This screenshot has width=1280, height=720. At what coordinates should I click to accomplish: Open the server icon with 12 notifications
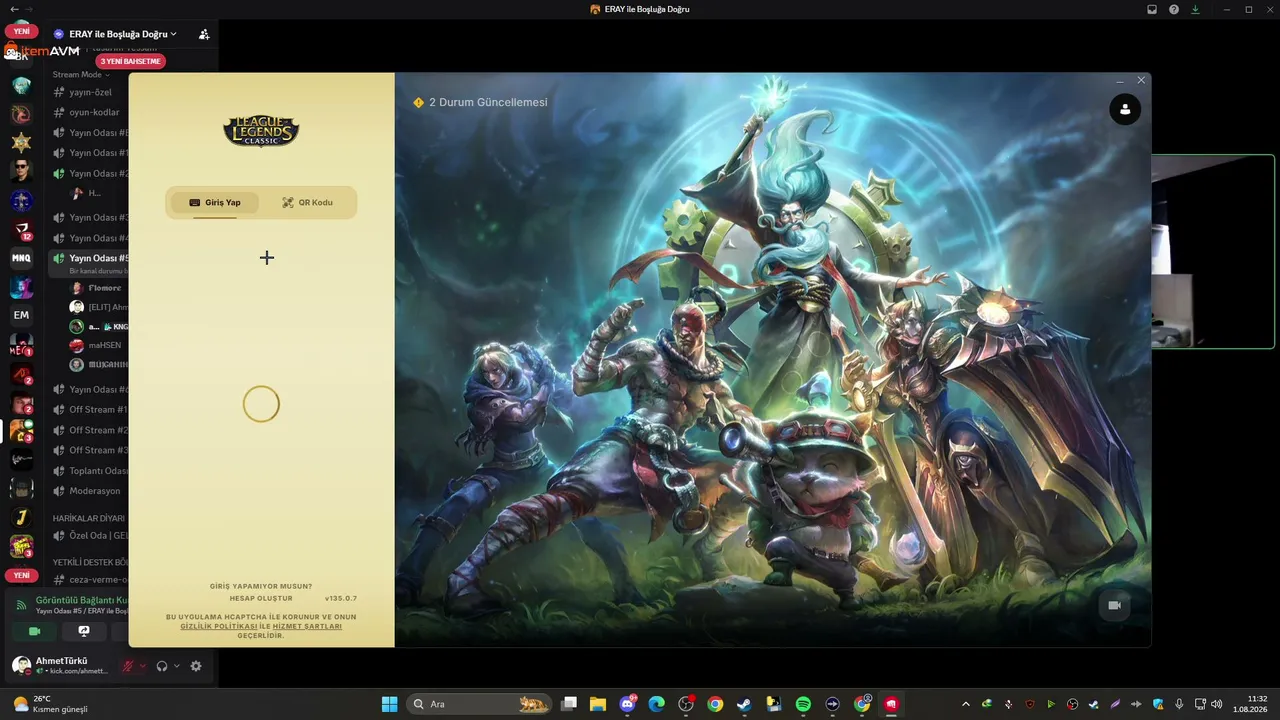pyautogui.click(x=21, y=229)
